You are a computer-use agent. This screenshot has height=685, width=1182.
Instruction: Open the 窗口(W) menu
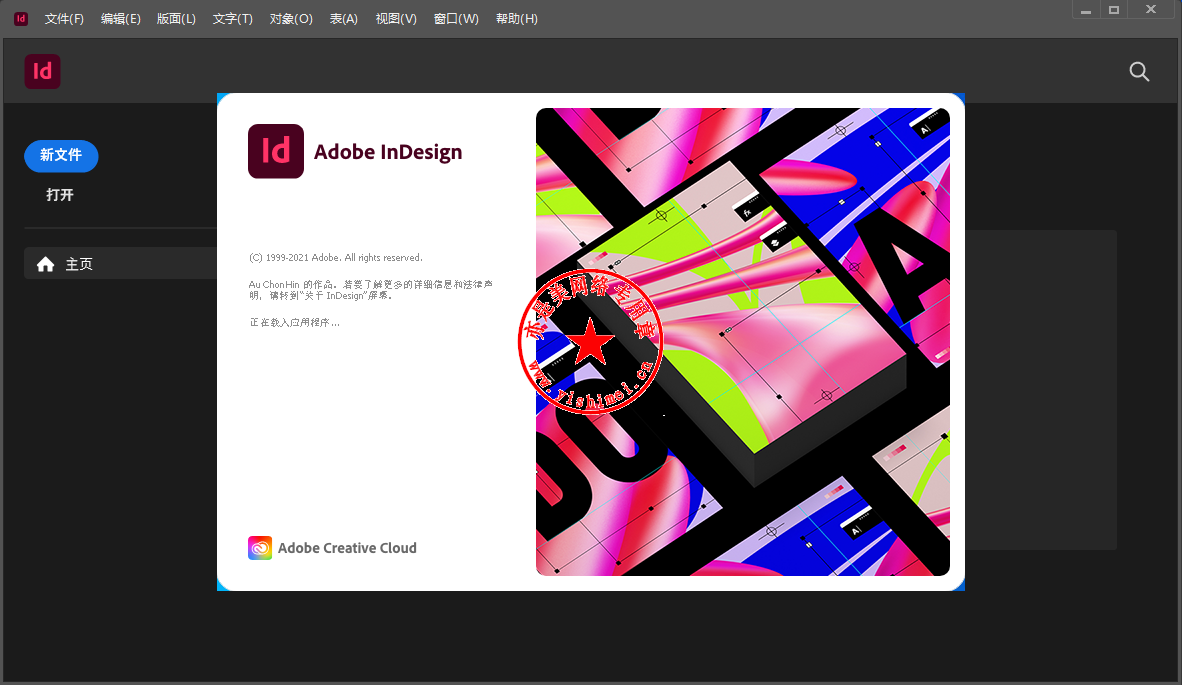456,19
